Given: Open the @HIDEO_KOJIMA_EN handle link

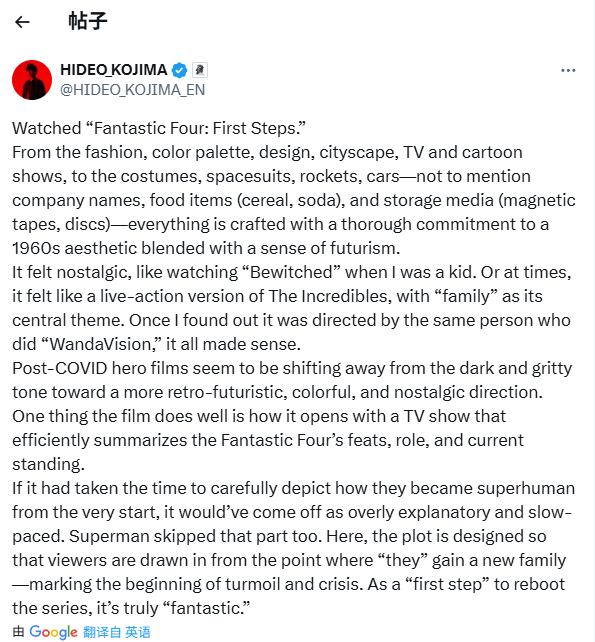Looking at the screenshot, I should click(x=133, y=90).
